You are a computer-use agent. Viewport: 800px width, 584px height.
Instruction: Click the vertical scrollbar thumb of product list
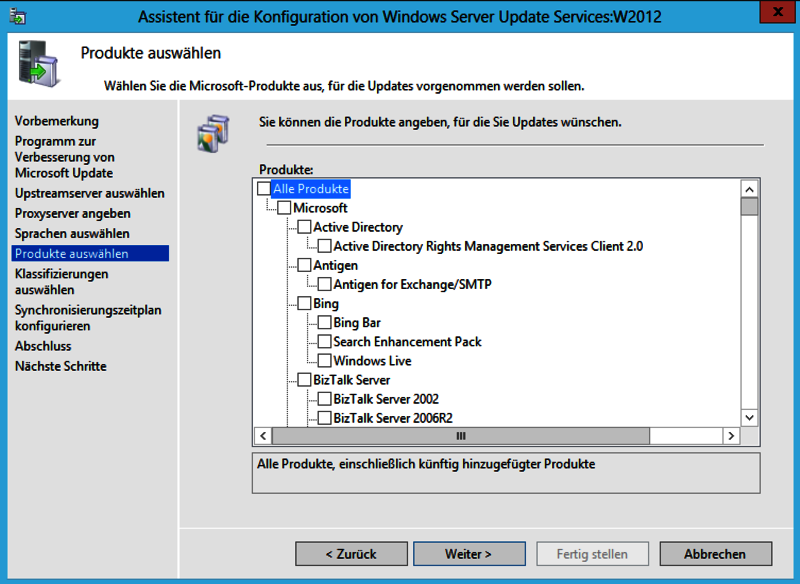pos(749,207)
